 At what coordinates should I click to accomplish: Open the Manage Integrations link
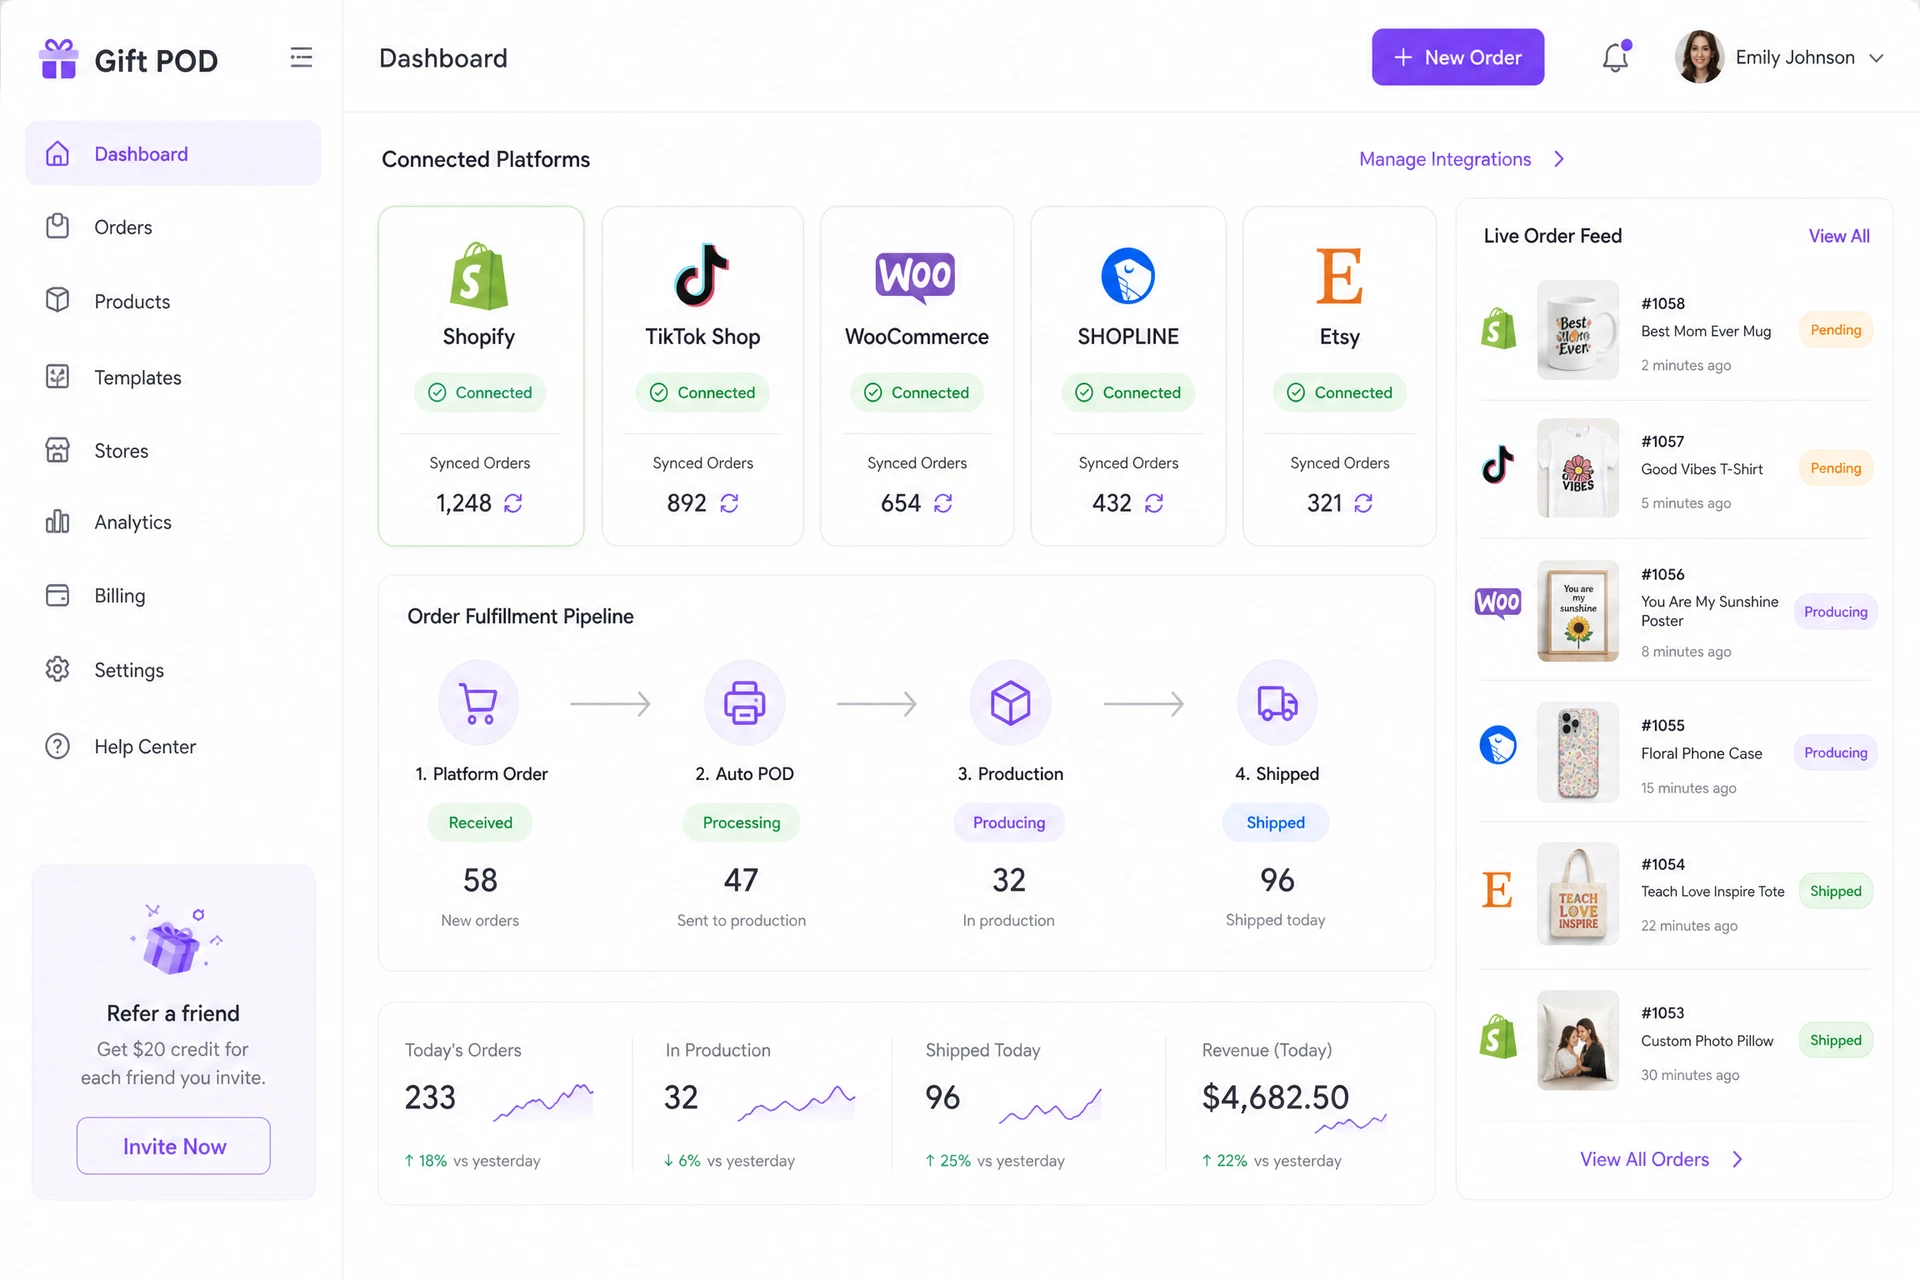(1445, 159)
